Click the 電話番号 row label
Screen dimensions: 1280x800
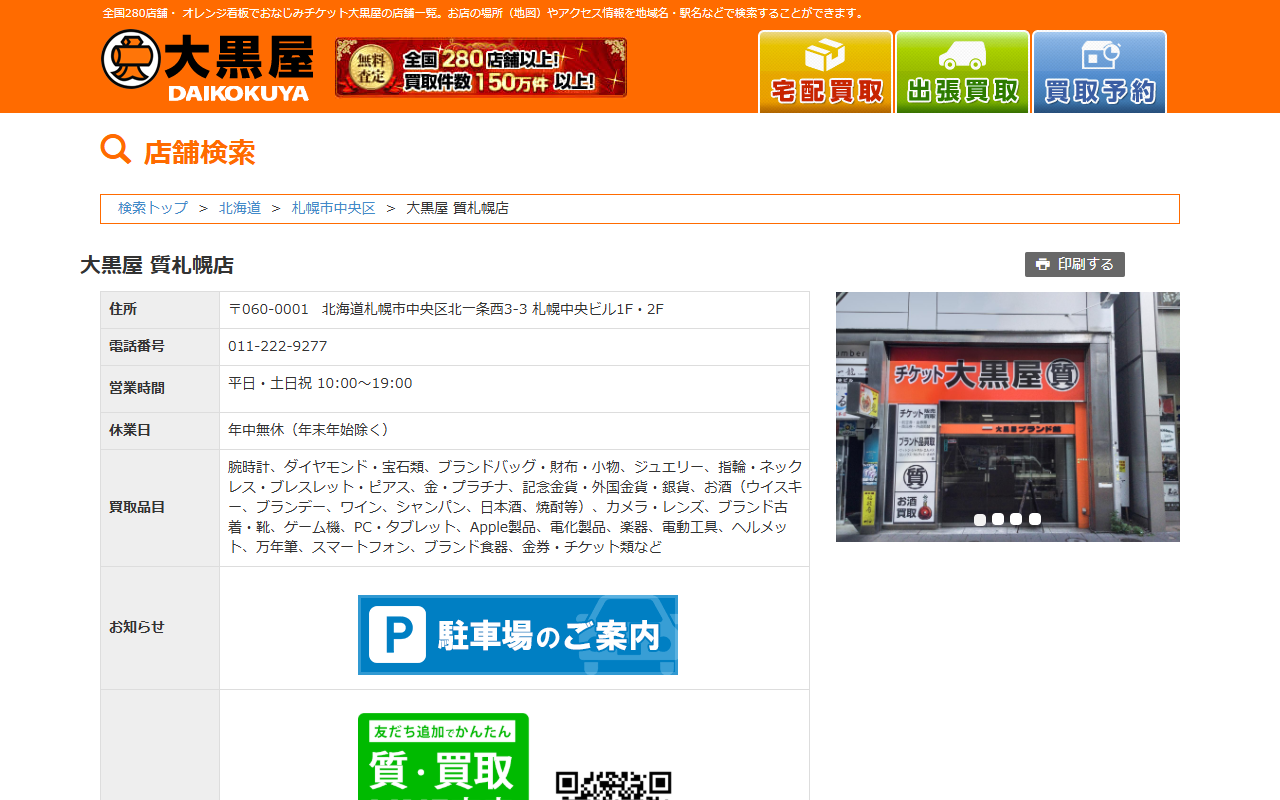point(137,346)
